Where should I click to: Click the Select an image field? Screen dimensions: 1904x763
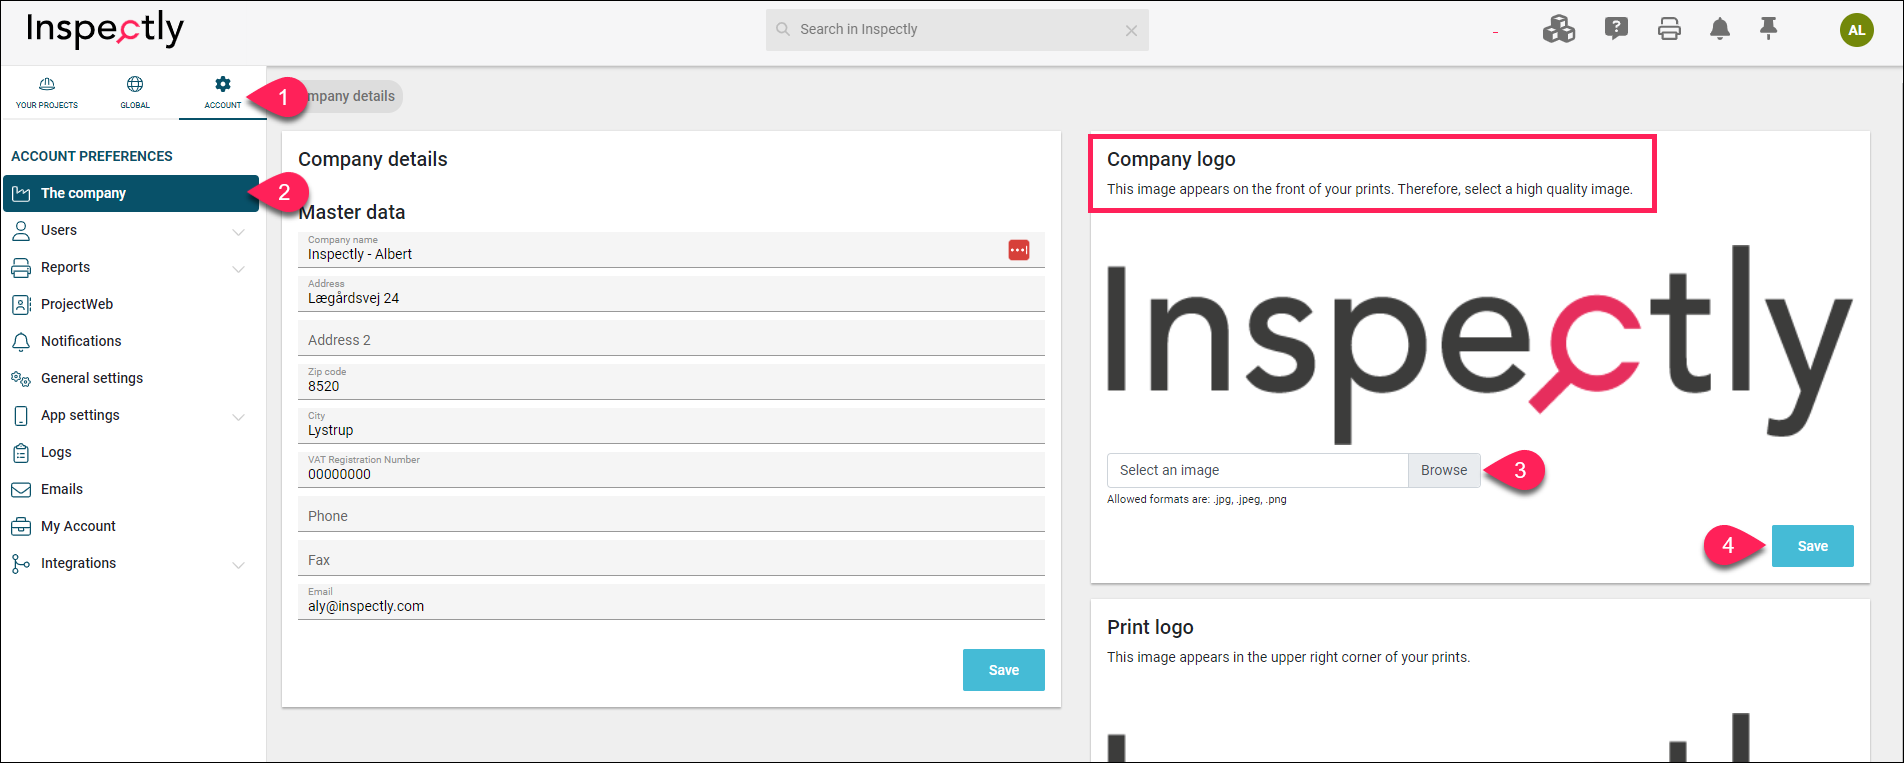1257,470
